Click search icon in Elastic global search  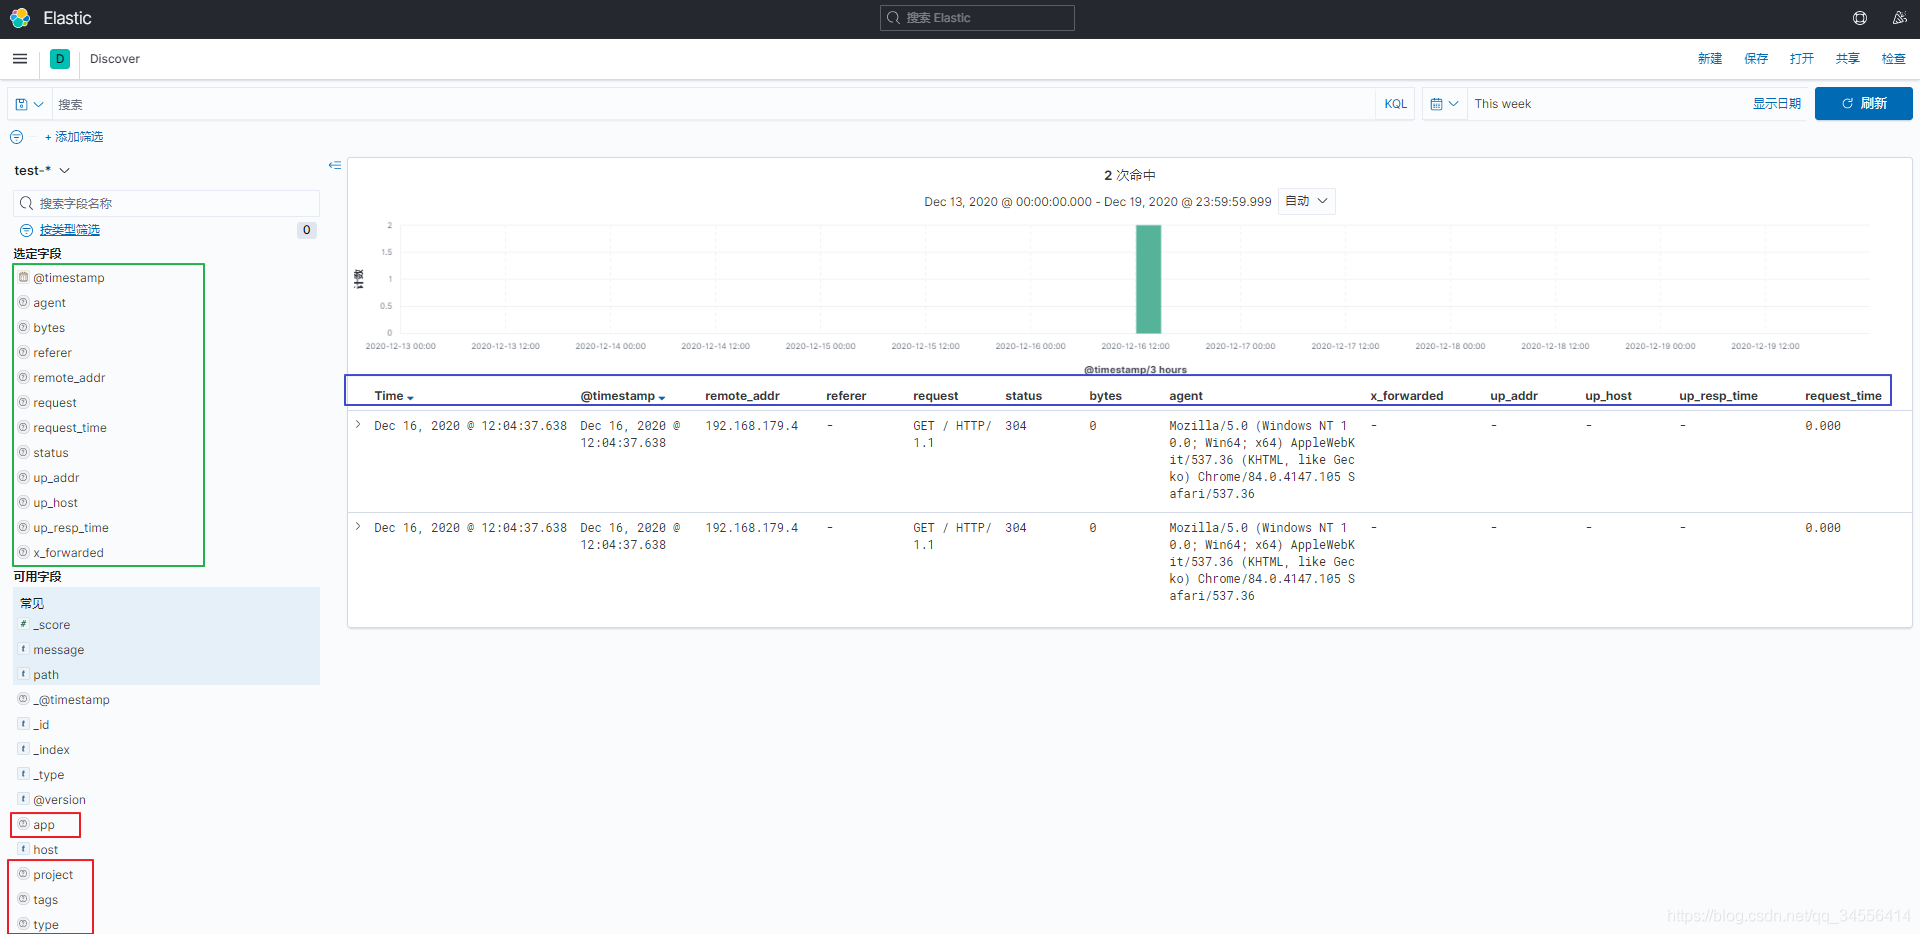[x=894, y=18]
